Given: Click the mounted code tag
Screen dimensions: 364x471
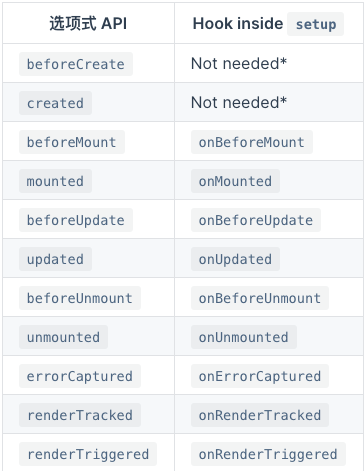Looking at the screenshot, I should (55, 181).
